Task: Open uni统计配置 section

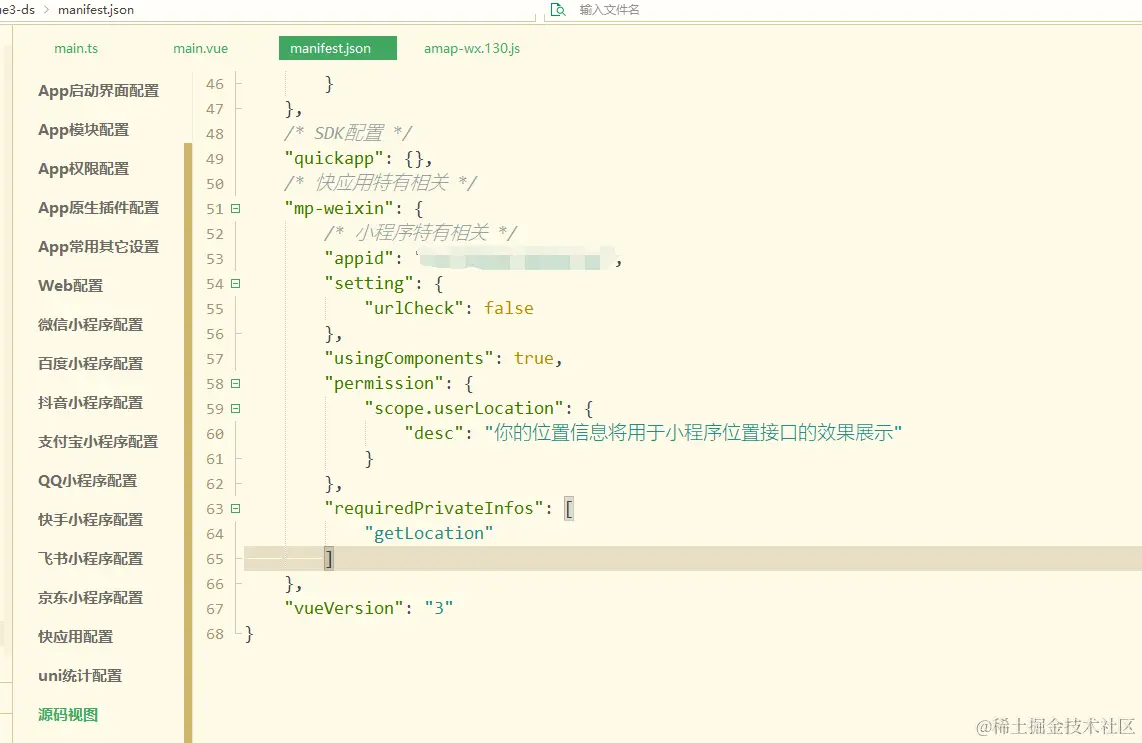Action: coord(80,676)
